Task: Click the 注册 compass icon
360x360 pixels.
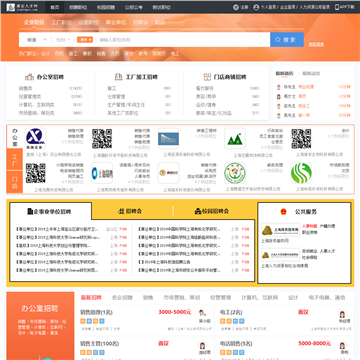Action: [236, 7]
